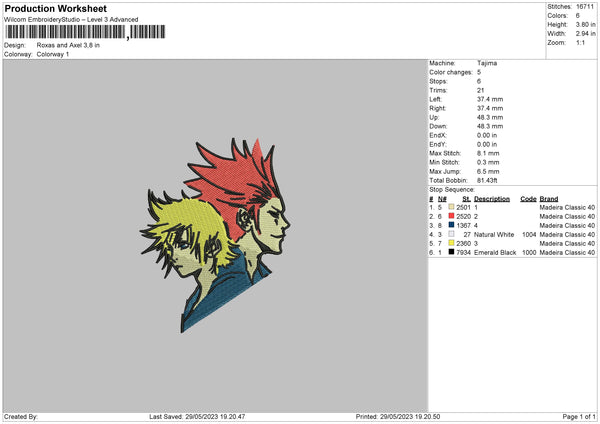The image size is (600, 424).
Task: Click the Machine value 'Tajima'
Action: (487, 63)
